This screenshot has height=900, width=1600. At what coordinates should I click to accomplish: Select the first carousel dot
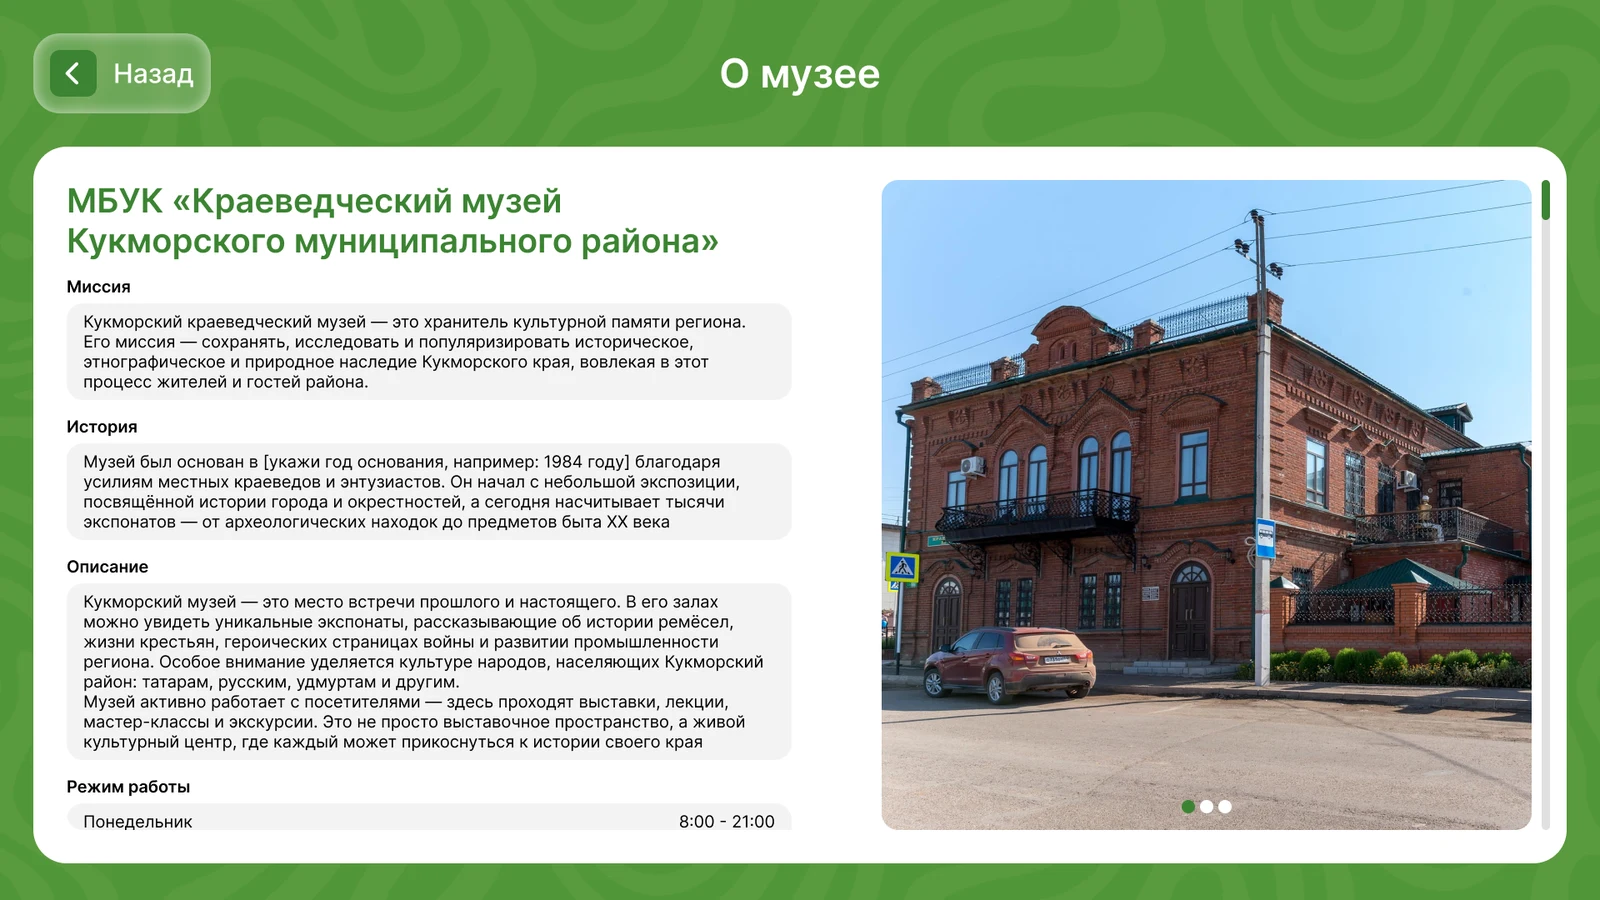coord(1188,806)
